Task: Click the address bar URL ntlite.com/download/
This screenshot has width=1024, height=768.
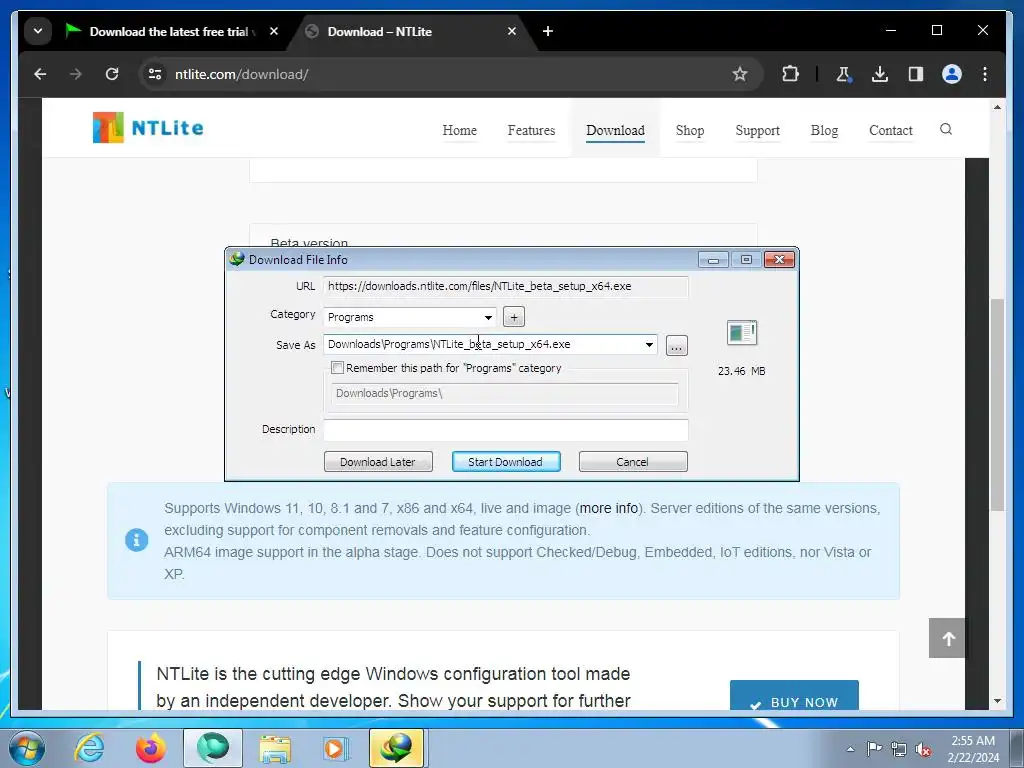Action: tap(242, 74)
